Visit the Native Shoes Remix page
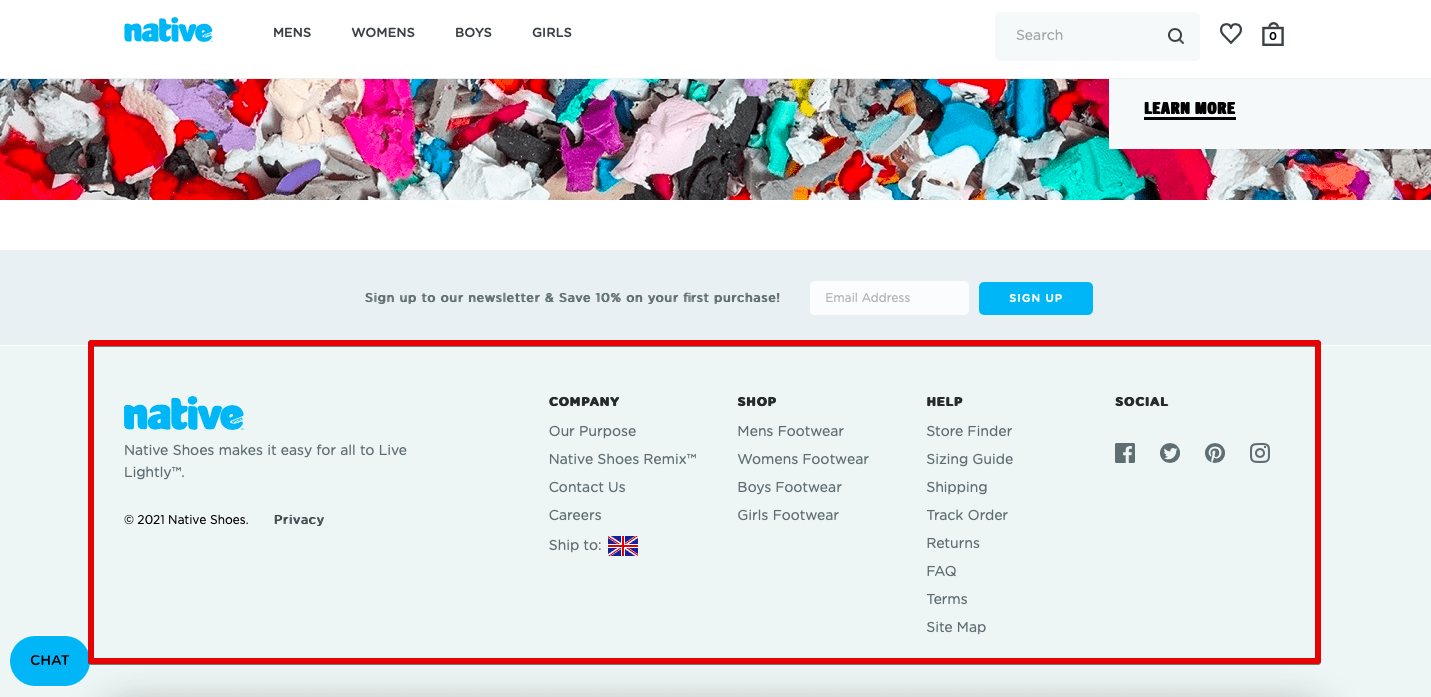 click(623, 459)
